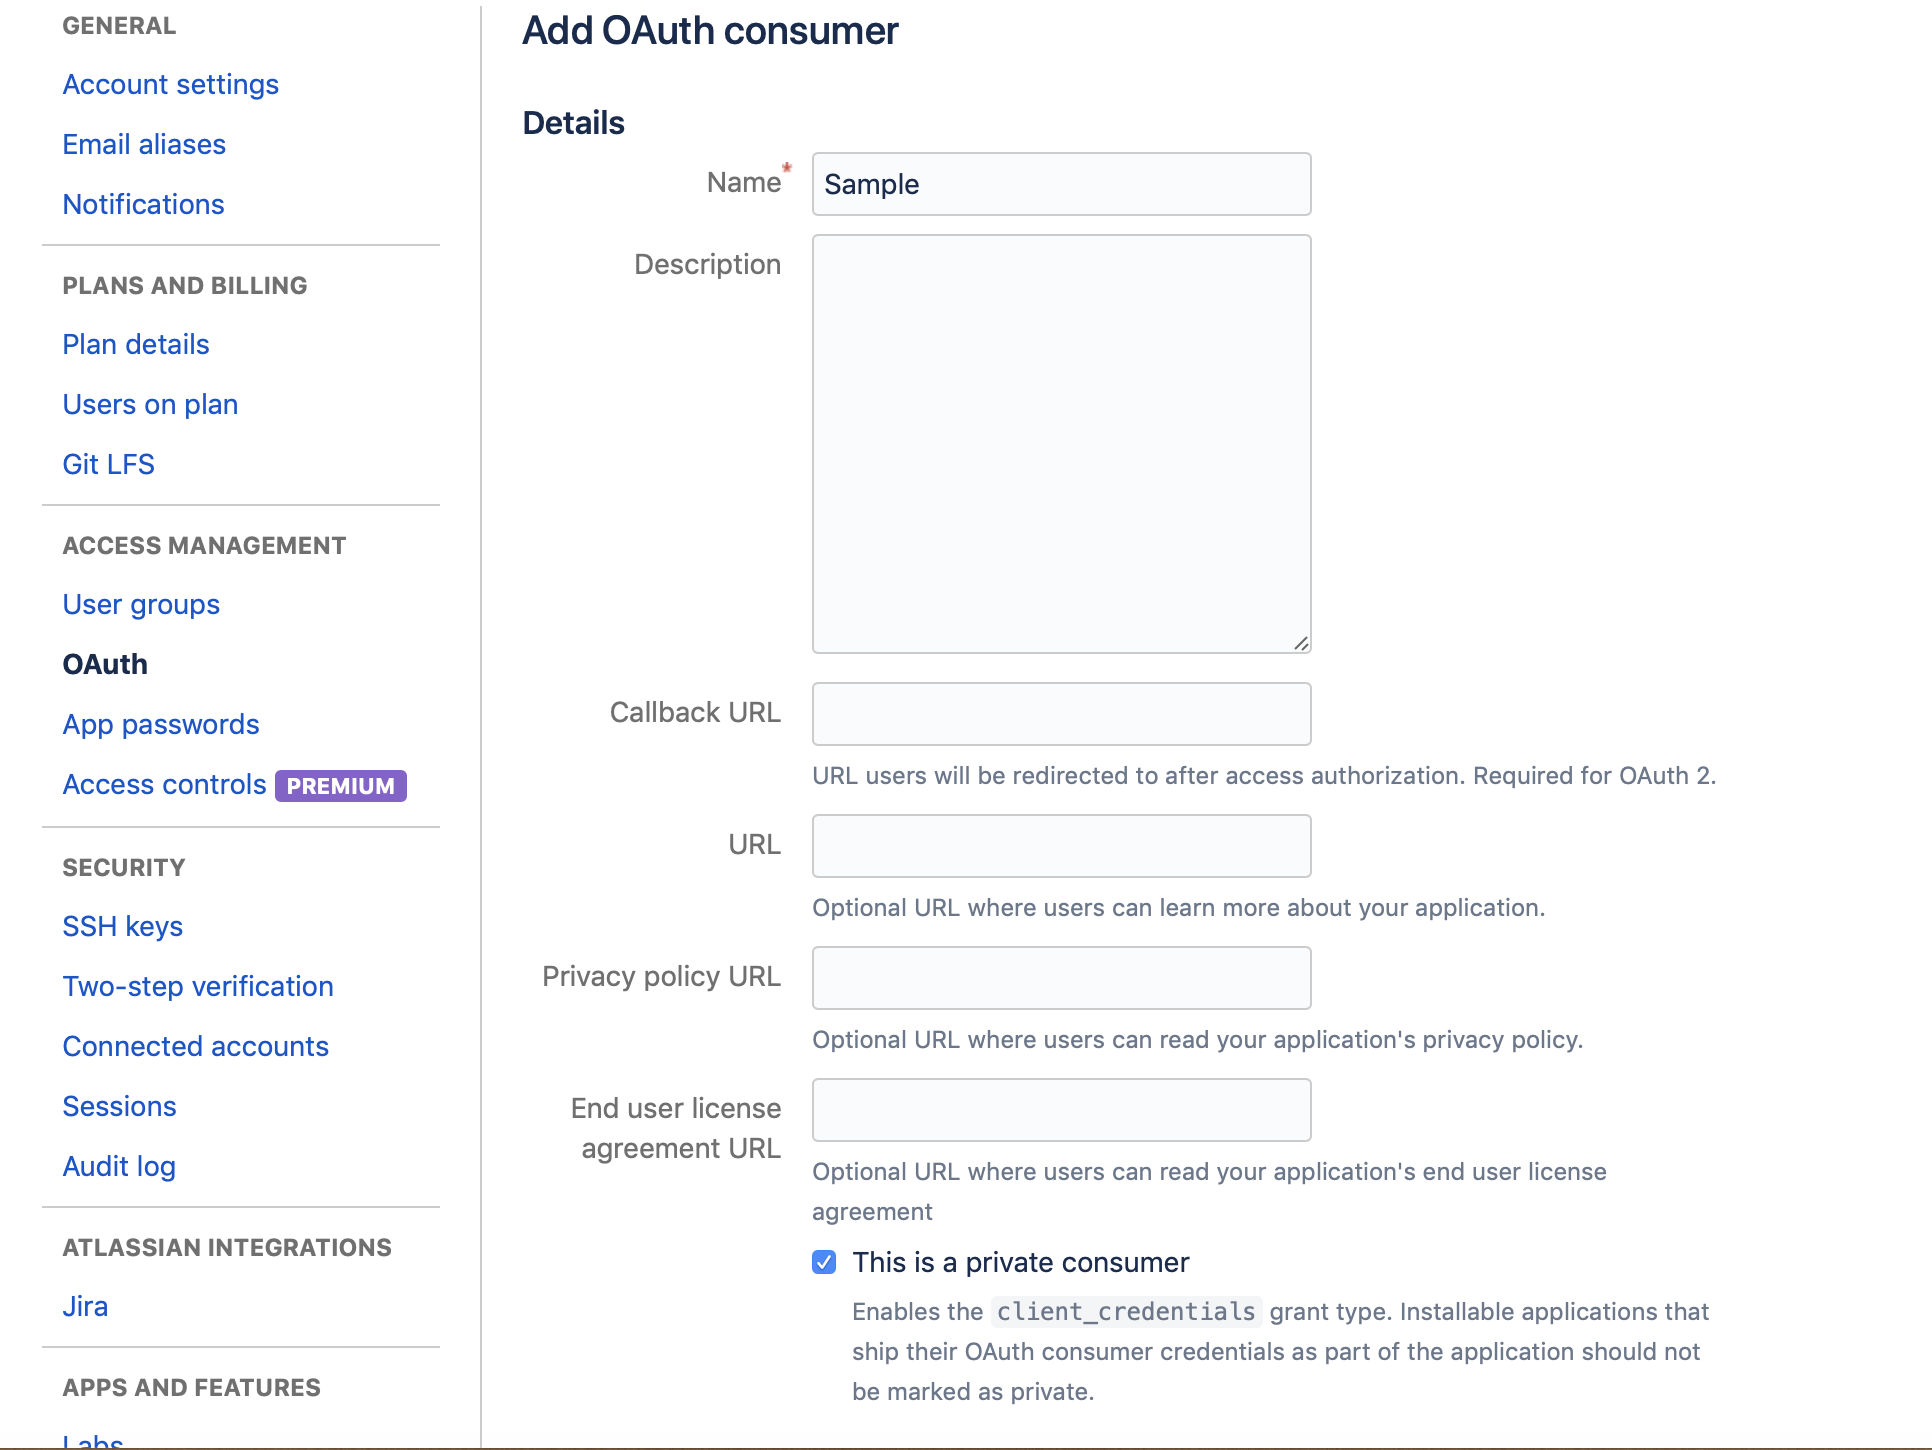Navigate to Connected accounts section

pos(195,1045)
